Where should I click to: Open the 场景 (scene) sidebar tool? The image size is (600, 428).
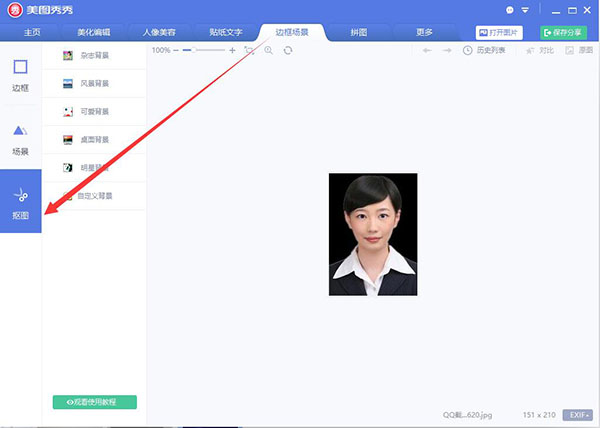(x=20, y=138)
